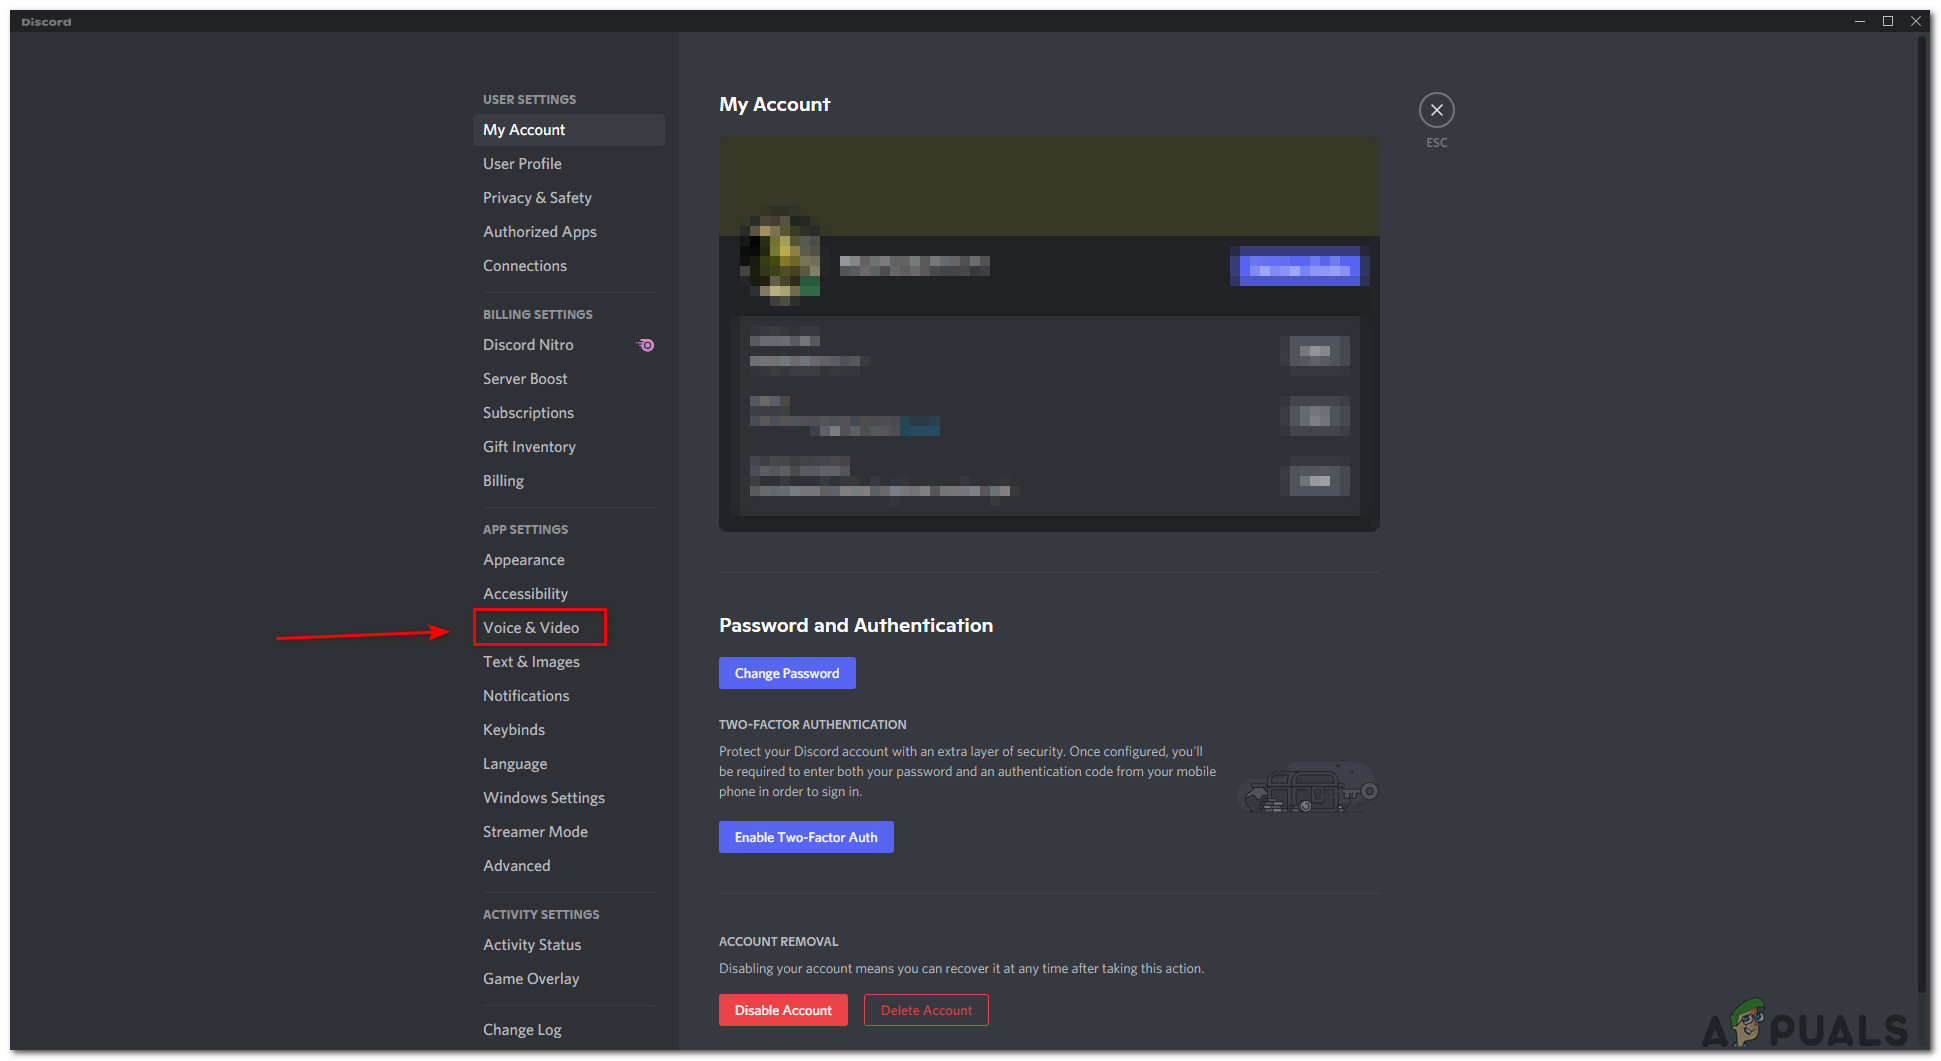The width and height of the screenshot is (1941, 1061).
Task: Open Windows Settings page
Action: click(568, 798)
